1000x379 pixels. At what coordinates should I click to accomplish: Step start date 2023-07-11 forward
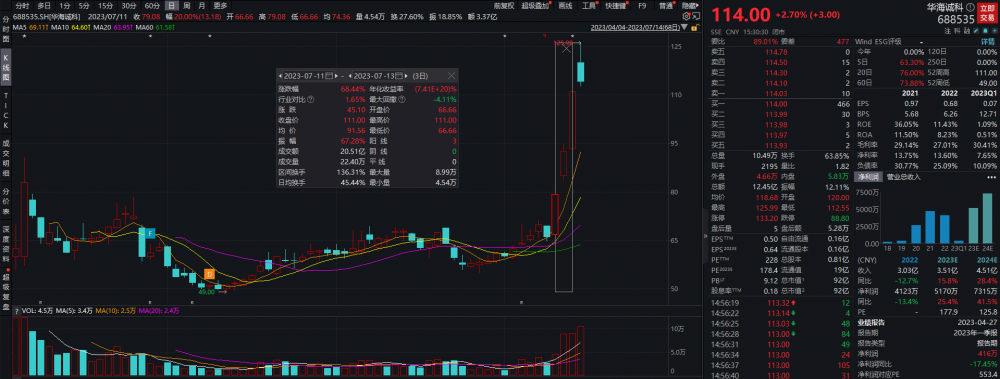(x=336, y=76)
